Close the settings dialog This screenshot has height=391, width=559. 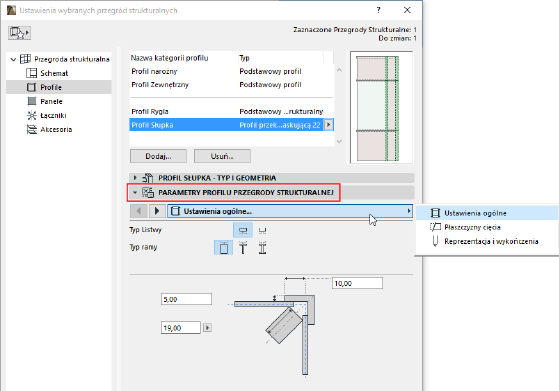pyautogui.click(x=407, y=10)
